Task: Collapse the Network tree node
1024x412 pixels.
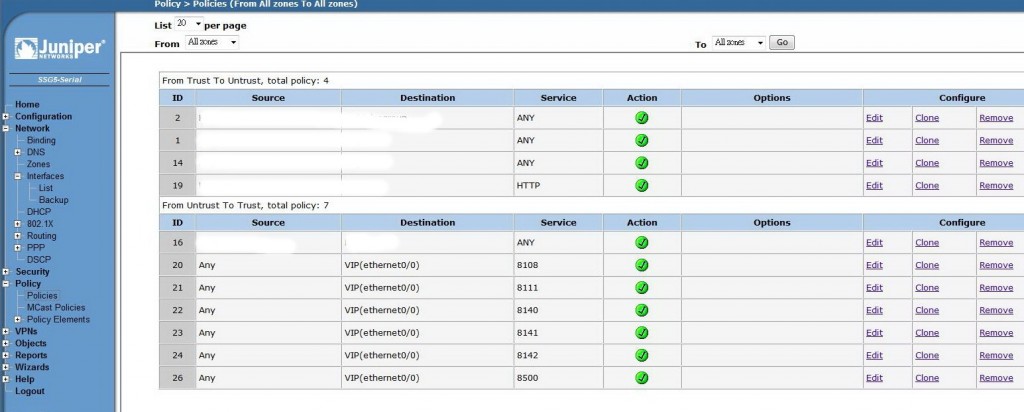Action: [5, 129]
